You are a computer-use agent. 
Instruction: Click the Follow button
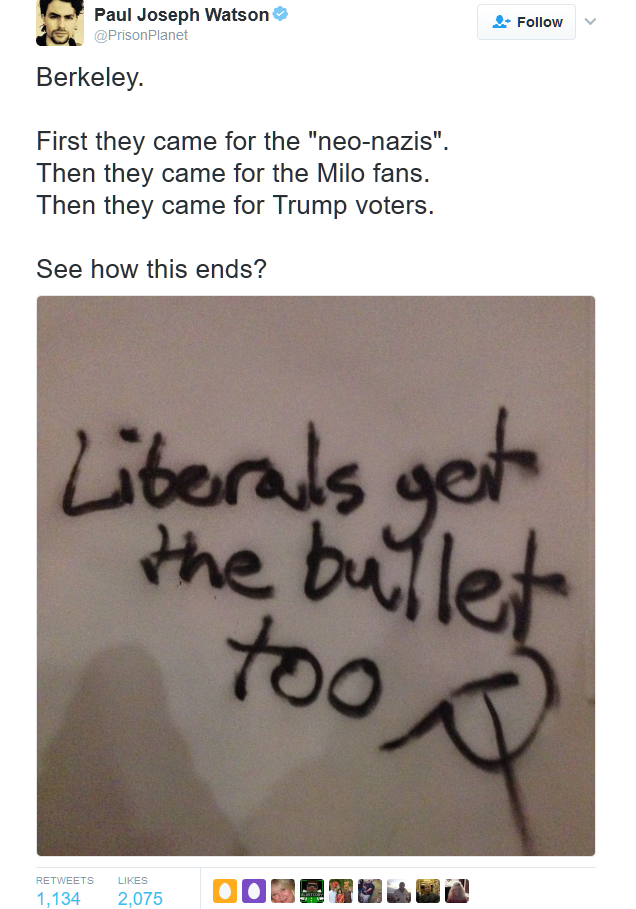pyautogui.click(x=526, y=22)
